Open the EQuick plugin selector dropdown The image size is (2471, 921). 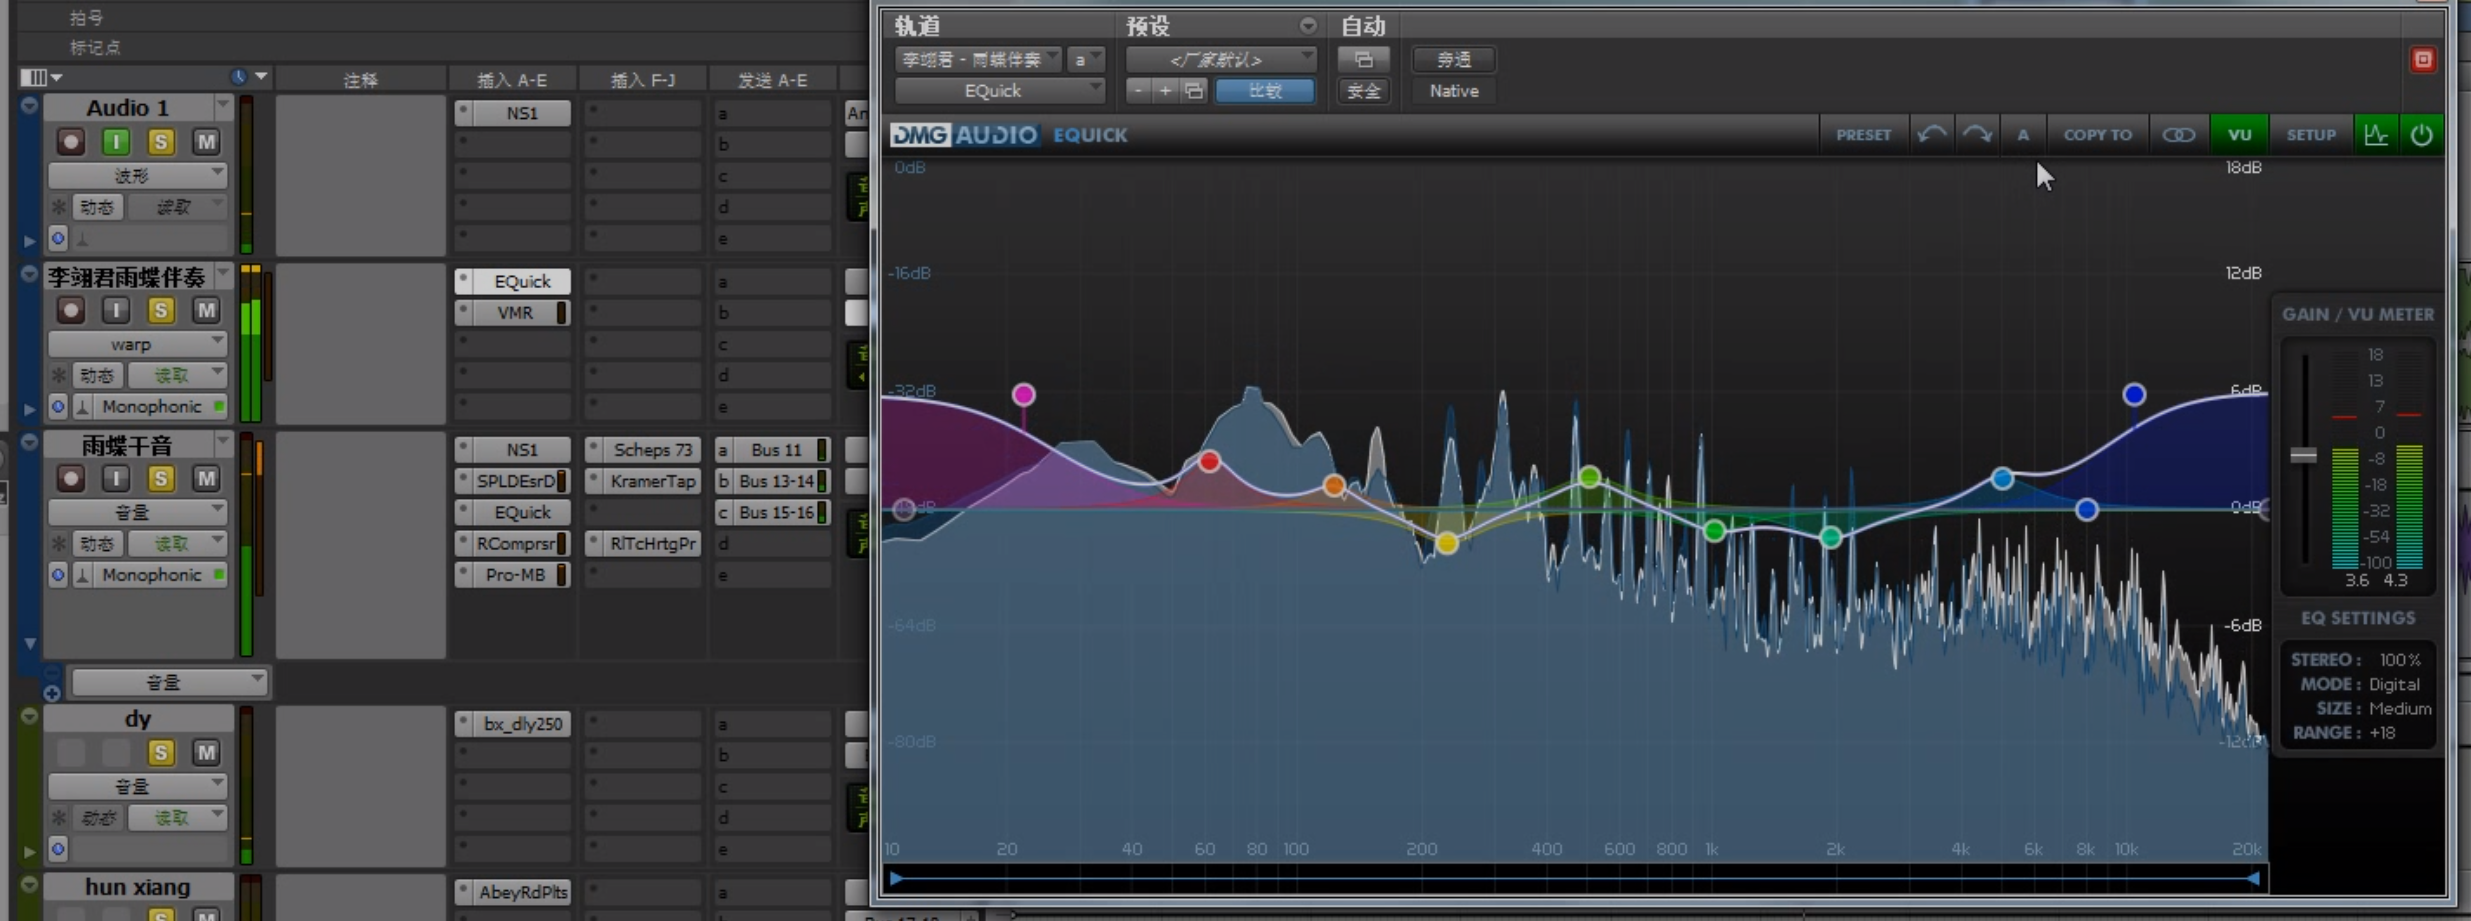999,91
